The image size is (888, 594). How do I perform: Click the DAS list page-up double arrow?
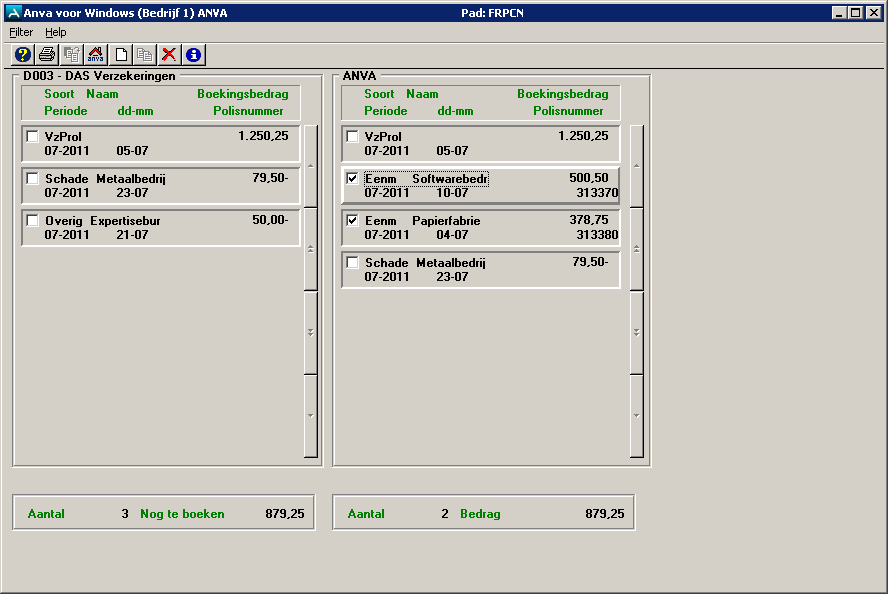[310, 249]
